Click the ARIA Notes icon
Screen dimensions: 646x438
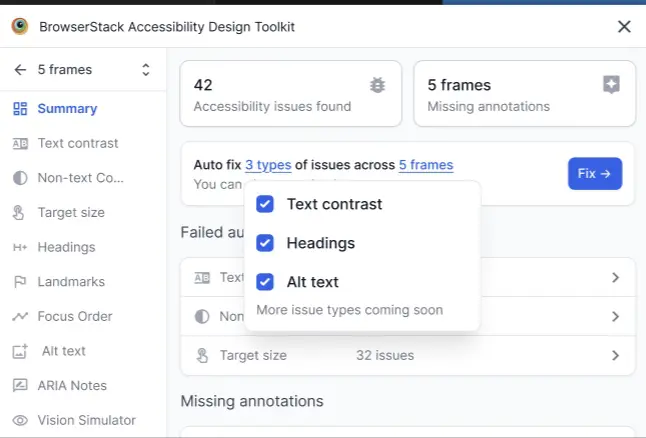click(x=20, y=385)
